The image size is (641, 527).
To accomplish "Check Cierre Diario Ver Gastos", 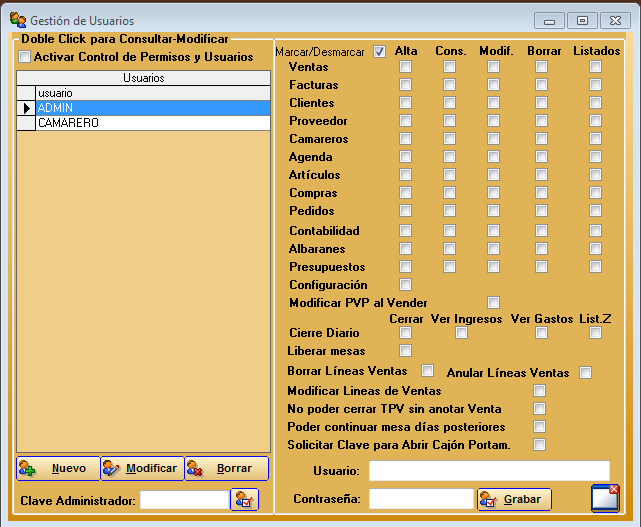I will pyautogui.click(x=541, y=333).
